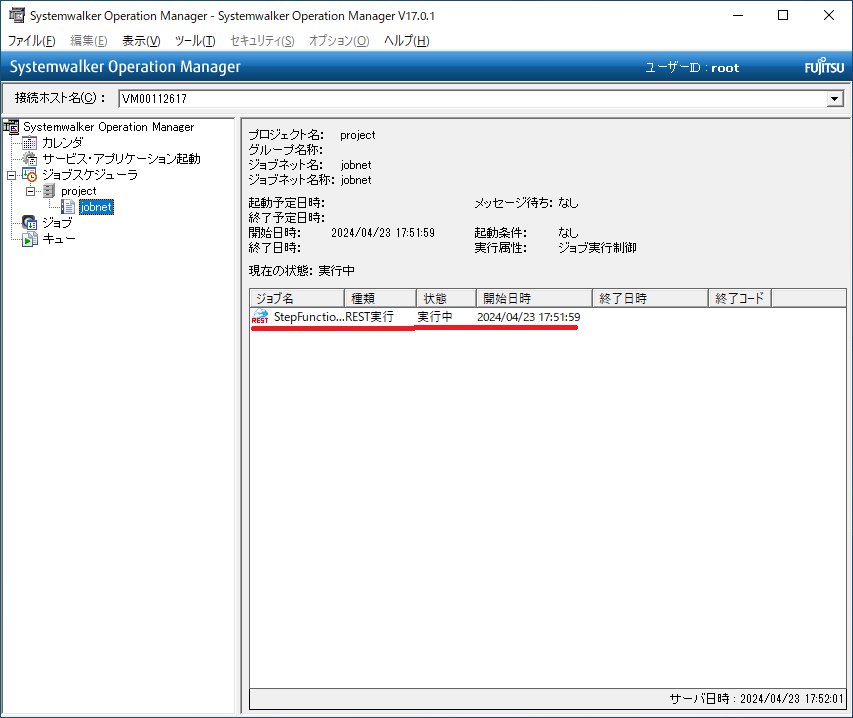Select the StepFunction job row
853x718 pixels.
[308, 317]
